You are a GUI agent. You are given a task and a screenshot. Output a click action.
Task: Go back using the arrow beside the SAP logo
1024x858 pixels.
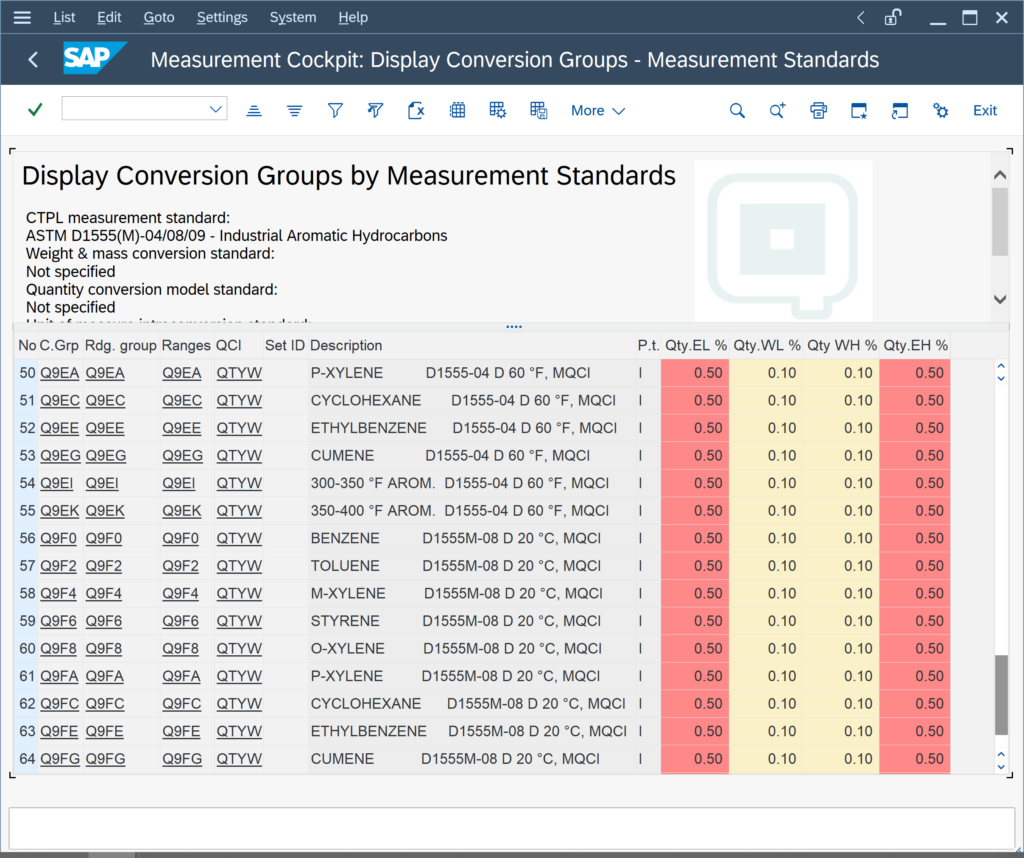(x=33, y=60)
